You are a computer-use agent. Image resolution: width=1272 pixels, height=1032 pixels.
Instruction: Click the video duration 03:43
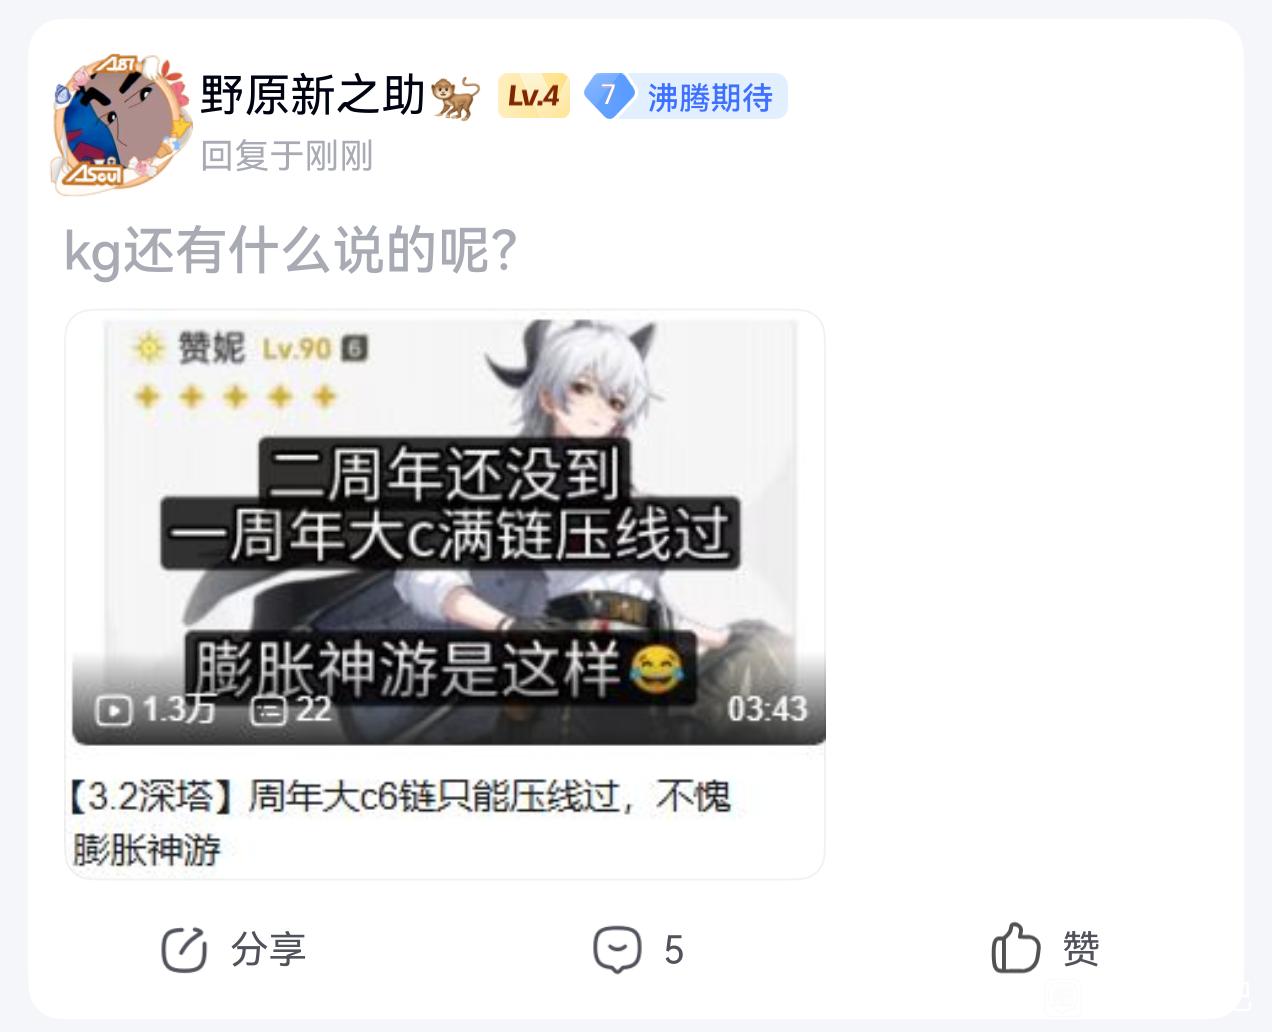(767, 709)
